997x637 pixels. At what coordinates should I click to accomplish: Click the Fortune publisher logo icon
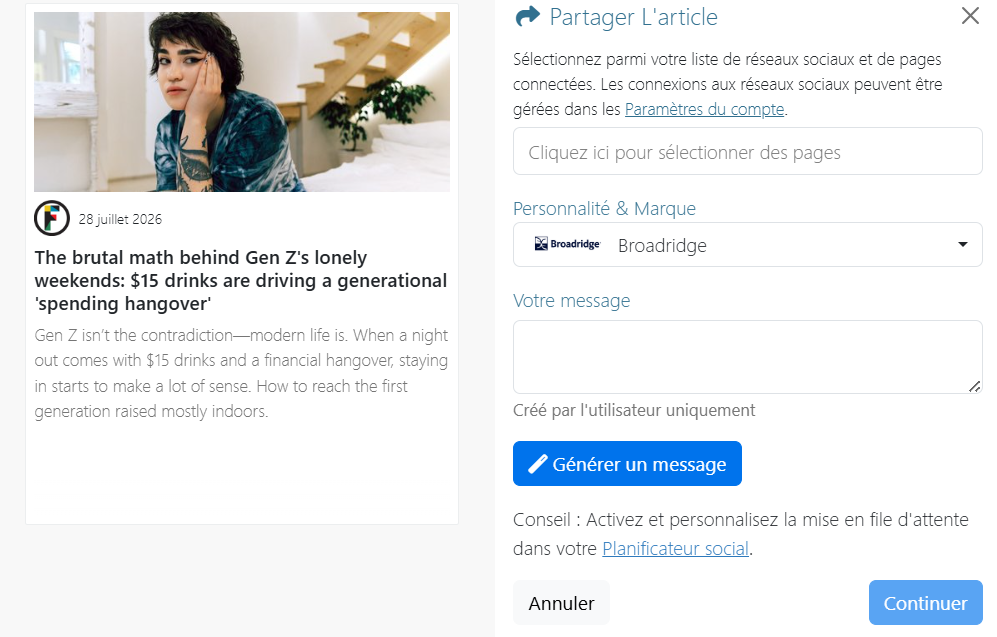pyautogui.click(x=52, y=218)
